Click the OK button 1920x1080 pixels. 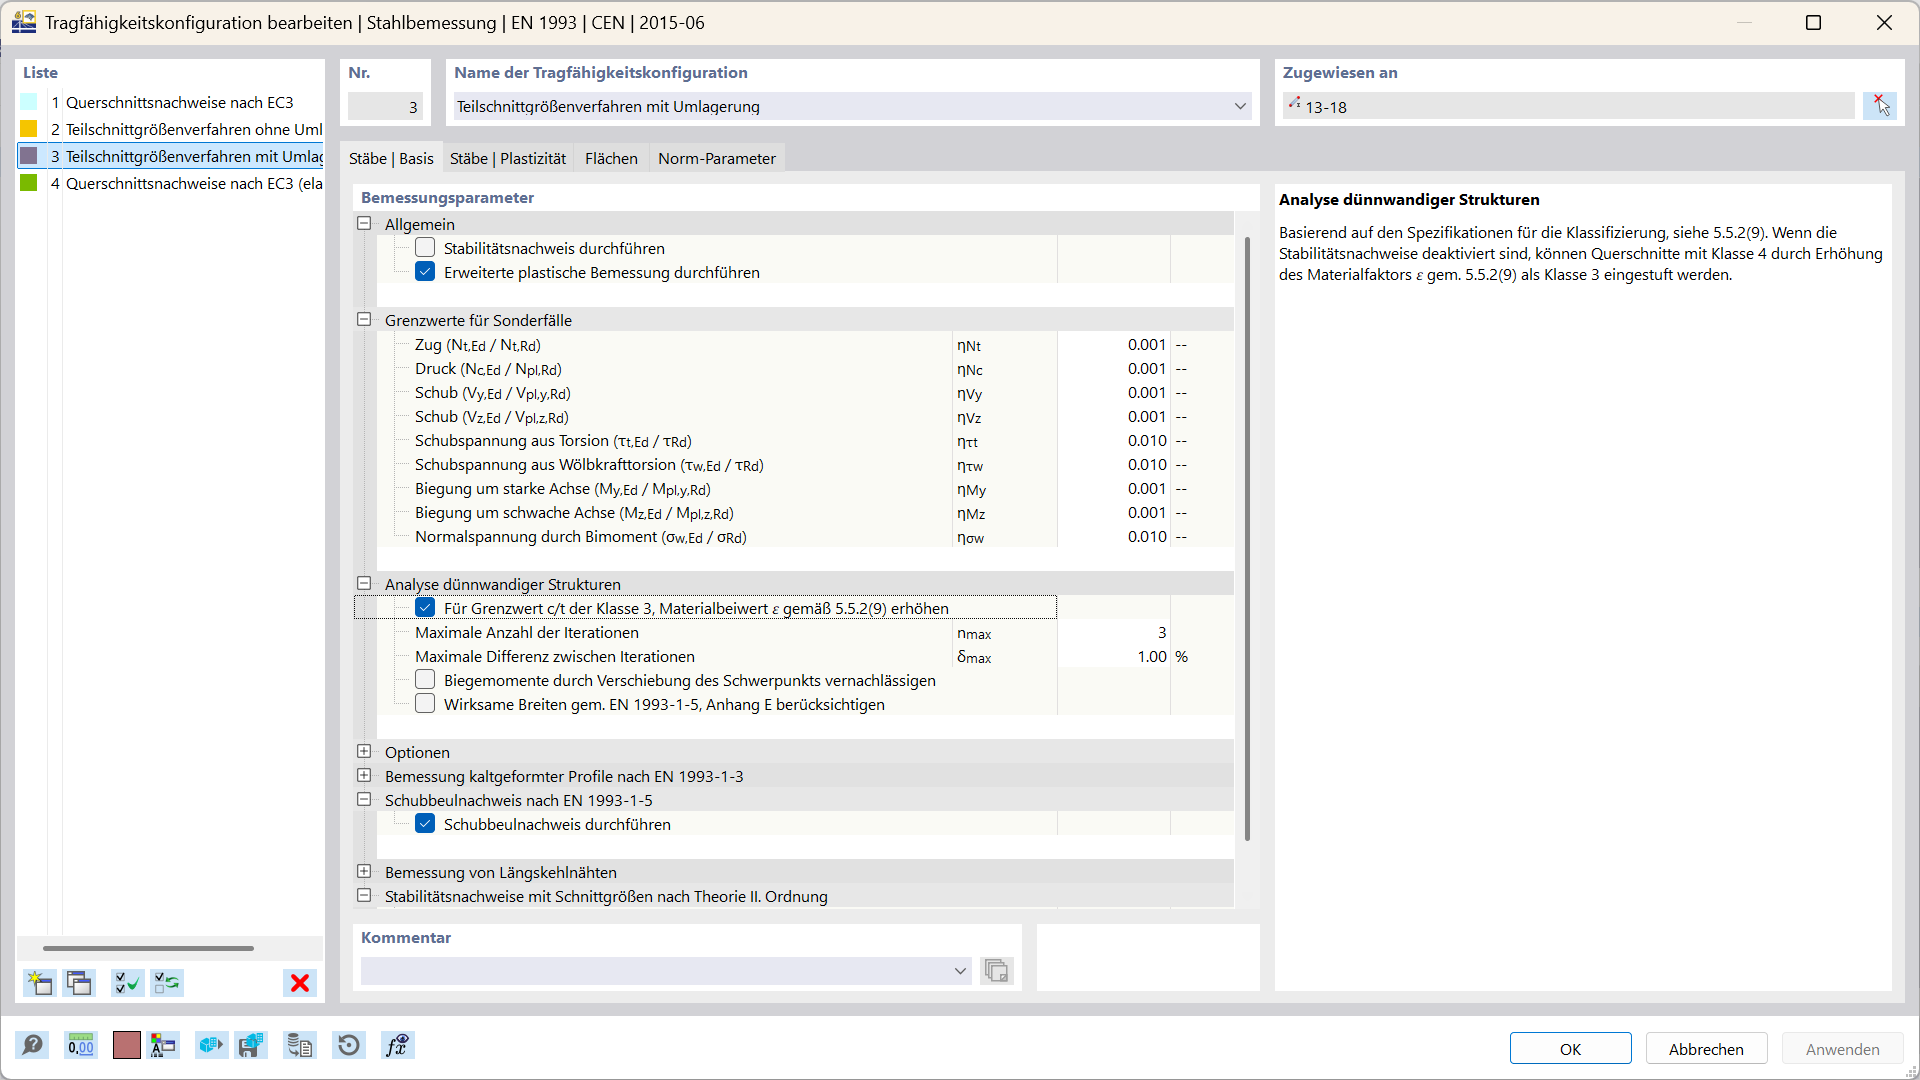point(1570,1049)
